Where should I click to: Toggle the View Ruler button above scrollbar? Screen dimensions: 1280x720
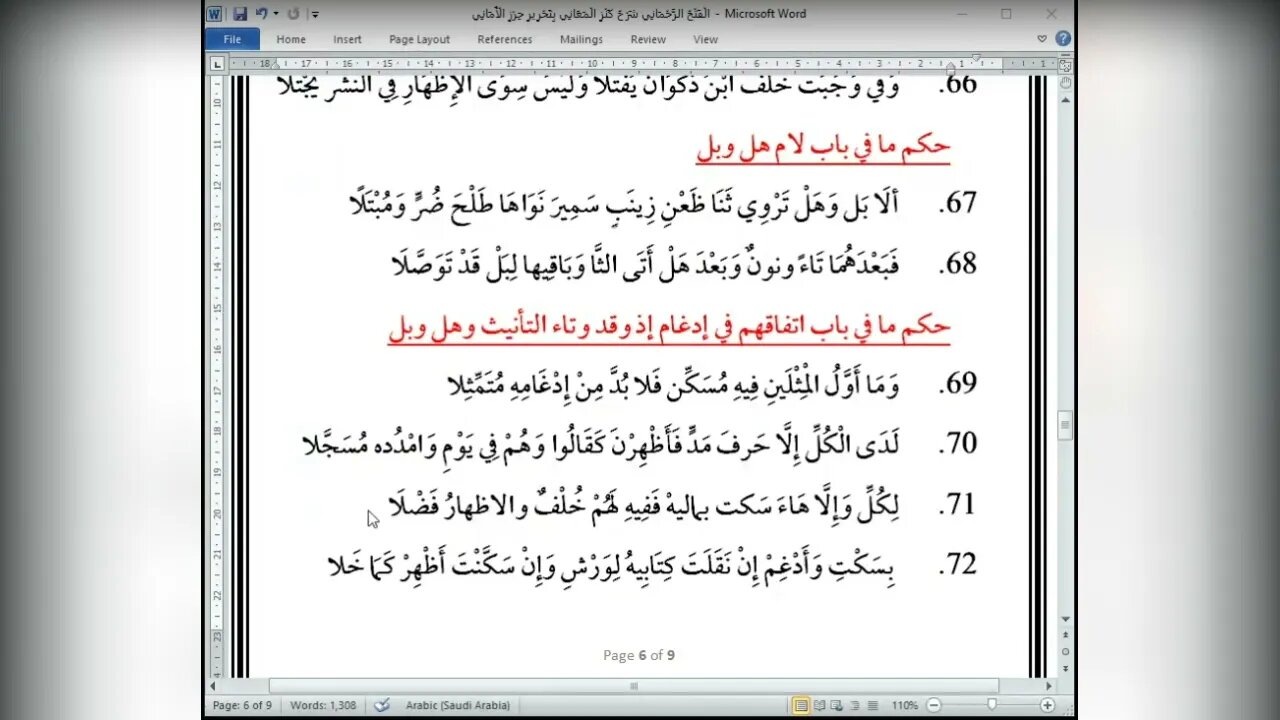(1065, 65)
